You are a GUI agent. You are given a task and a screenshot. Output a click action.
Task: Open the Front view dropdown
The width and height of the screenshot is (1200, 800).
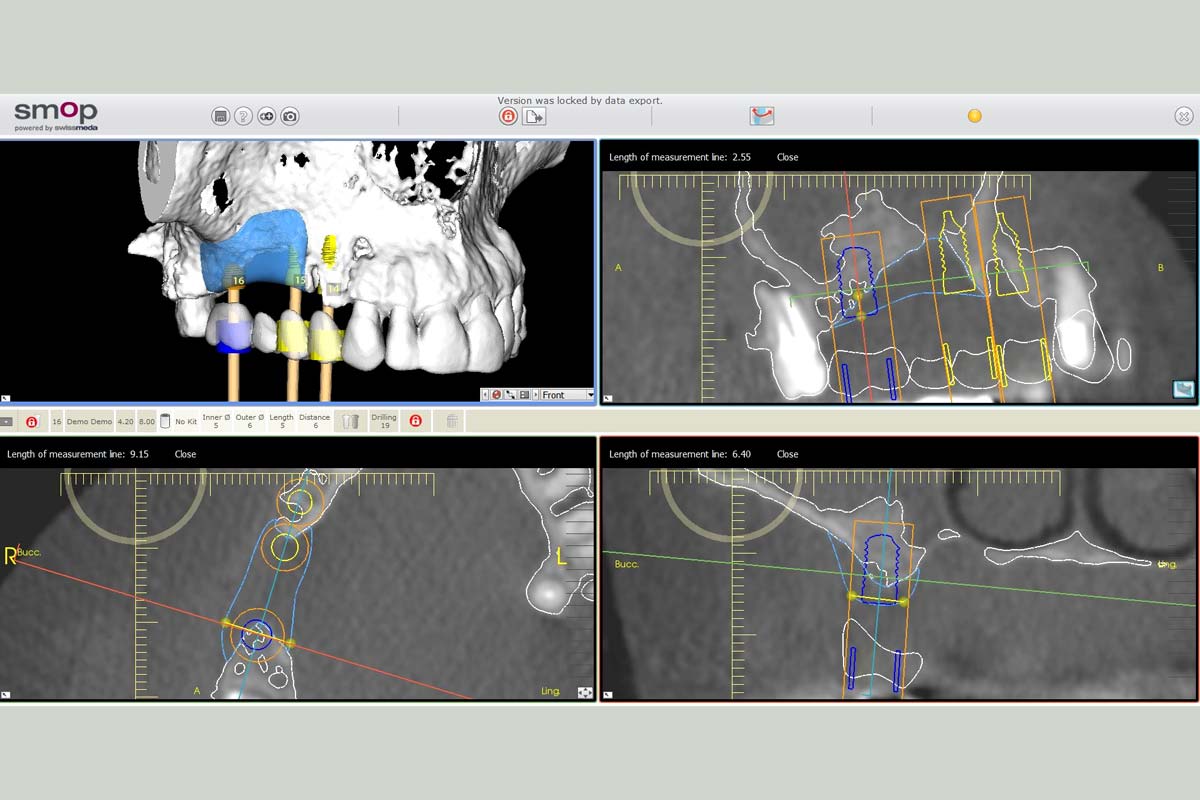pos(566,395)
